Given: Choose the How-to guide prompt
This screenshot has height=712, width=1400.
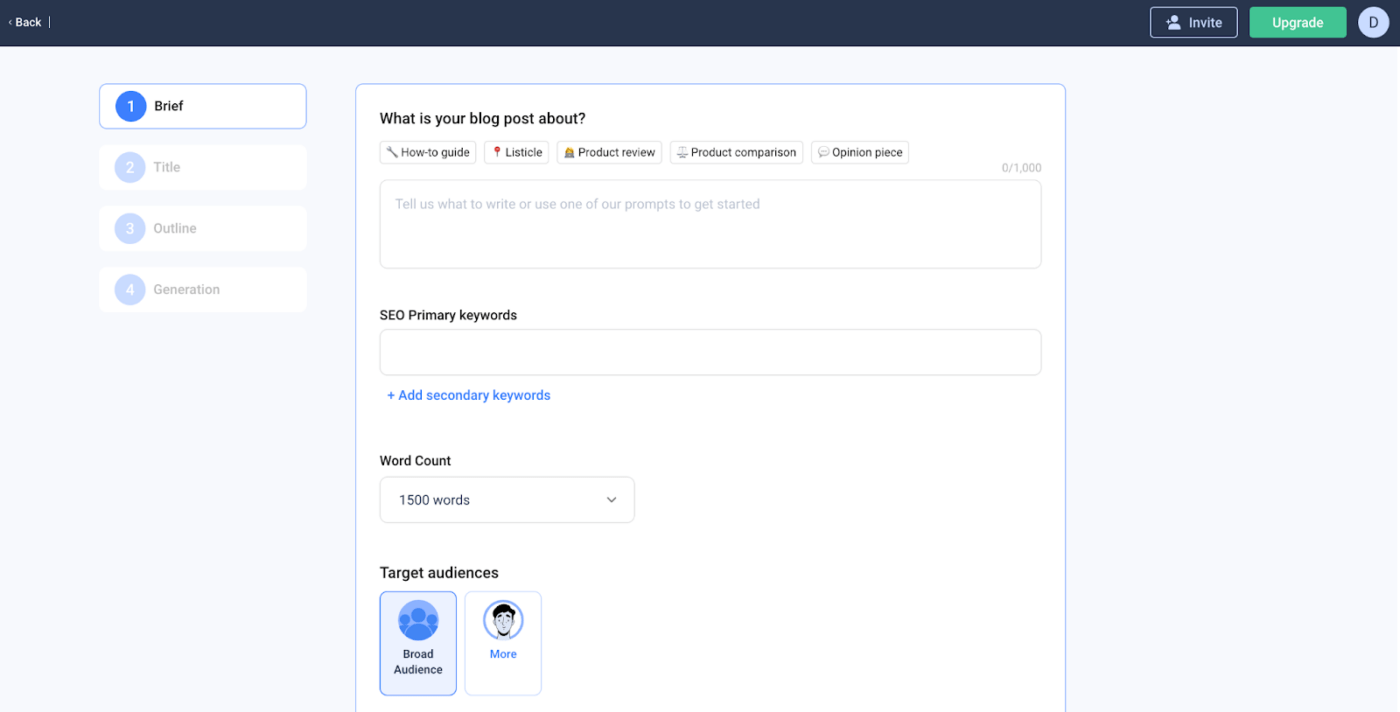Looking at the screenshot, I should click(428, 152).
